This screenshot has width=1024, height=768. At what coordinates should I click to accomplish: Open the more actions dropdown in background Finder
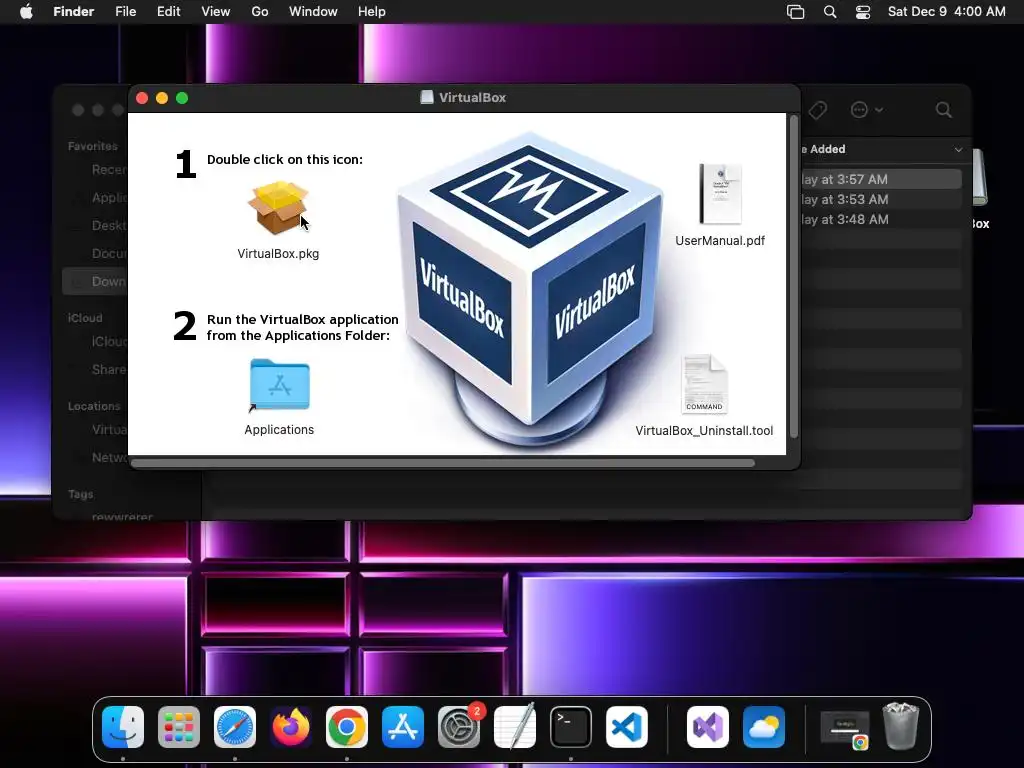[x=867, y=110]
